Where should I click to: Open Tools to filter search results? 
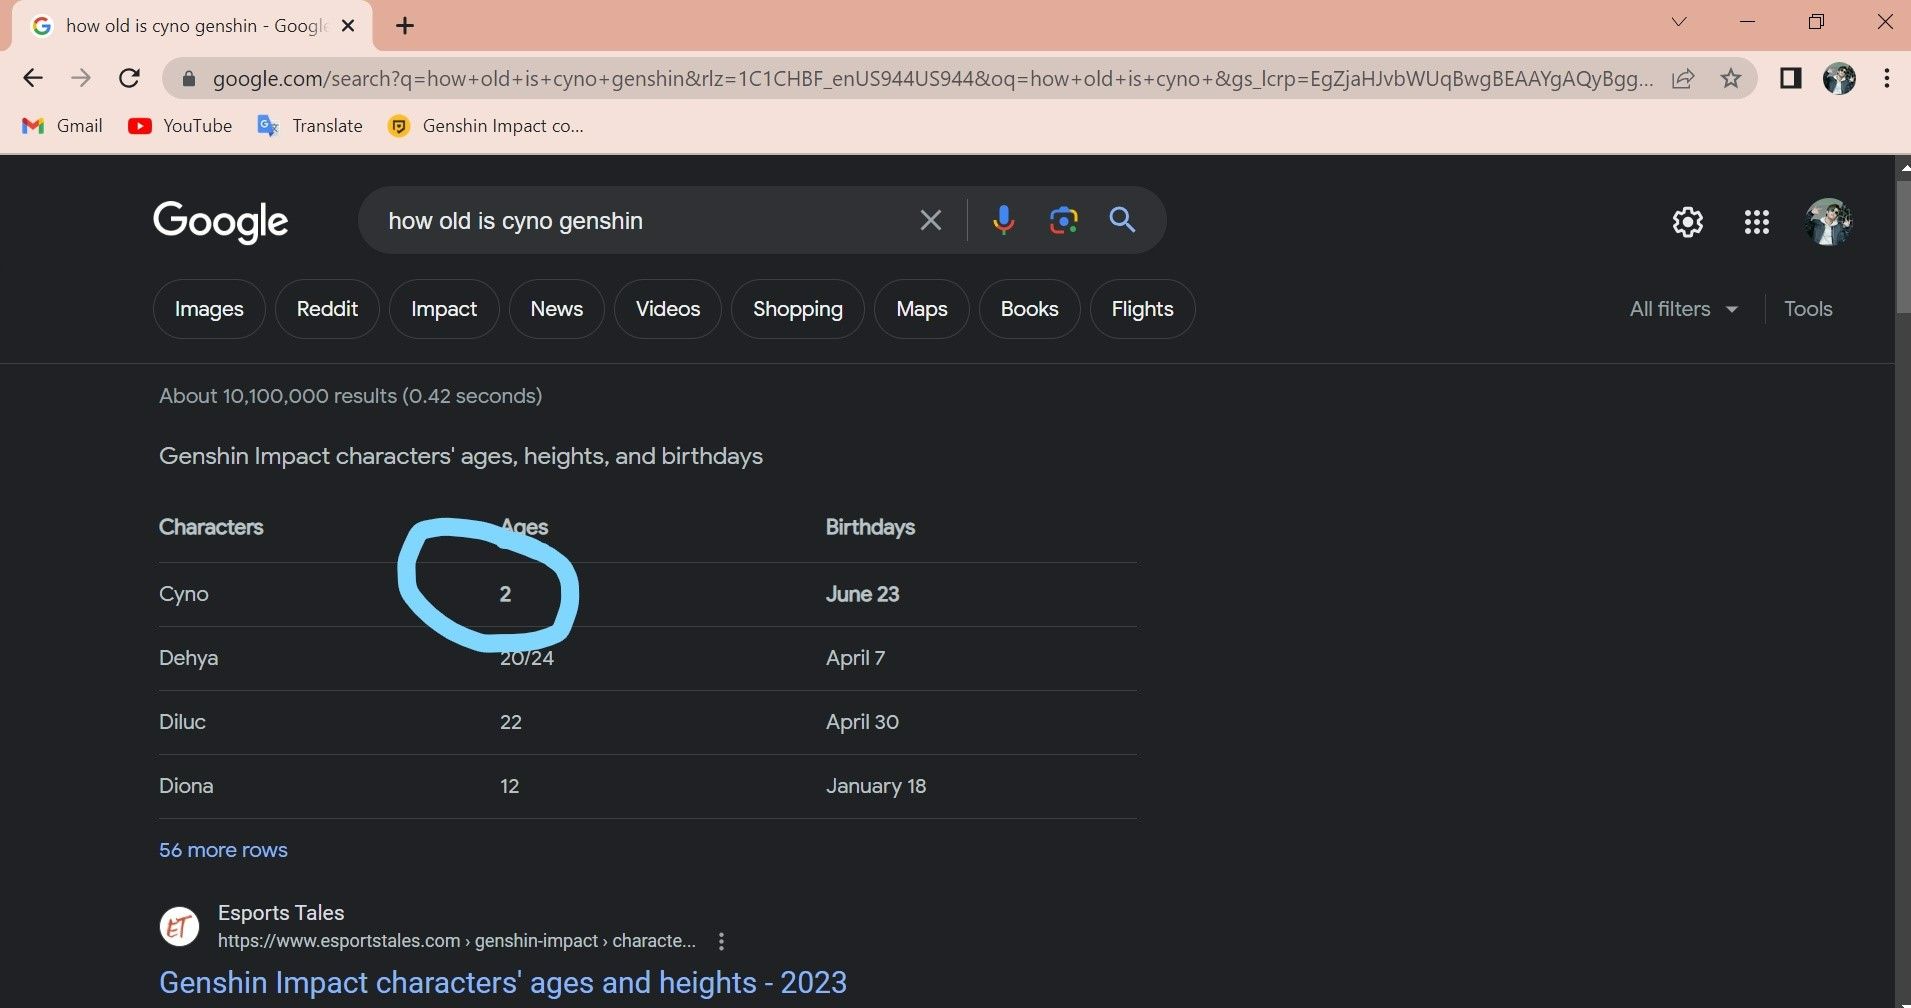coord(1808,308)
